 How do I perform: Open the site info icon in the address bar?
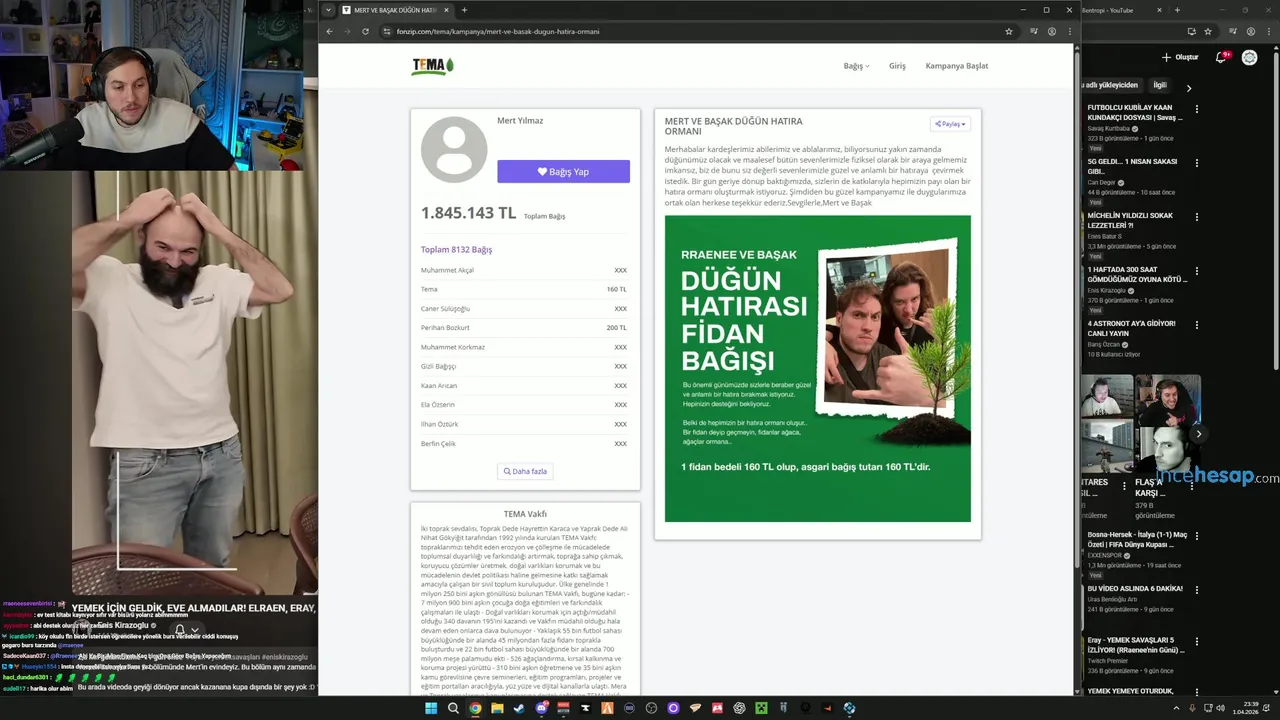(x=386, y=31)
